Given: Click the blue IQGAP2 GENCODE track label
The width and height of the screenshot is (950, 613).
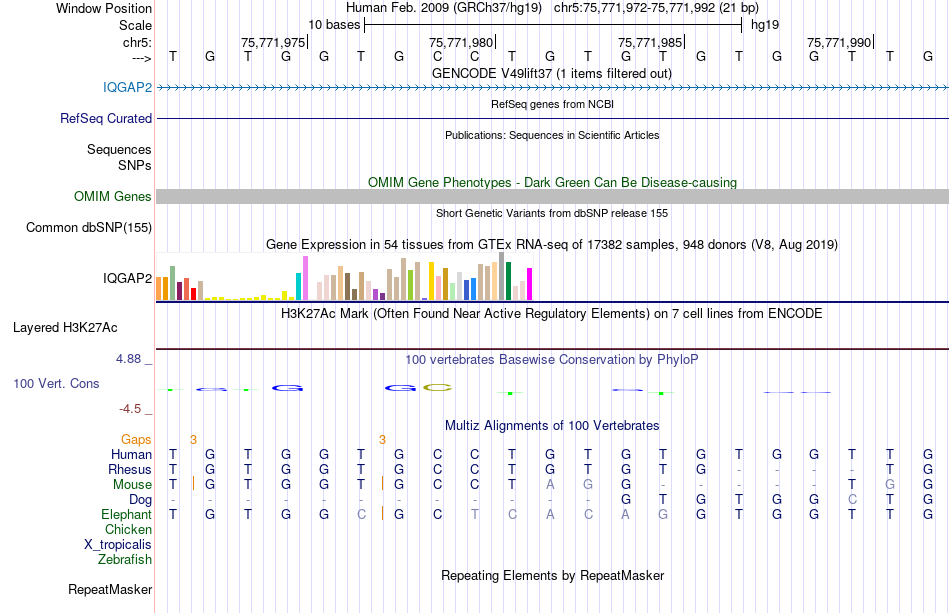Looking at the screenshot, I should tap(127, 87).
